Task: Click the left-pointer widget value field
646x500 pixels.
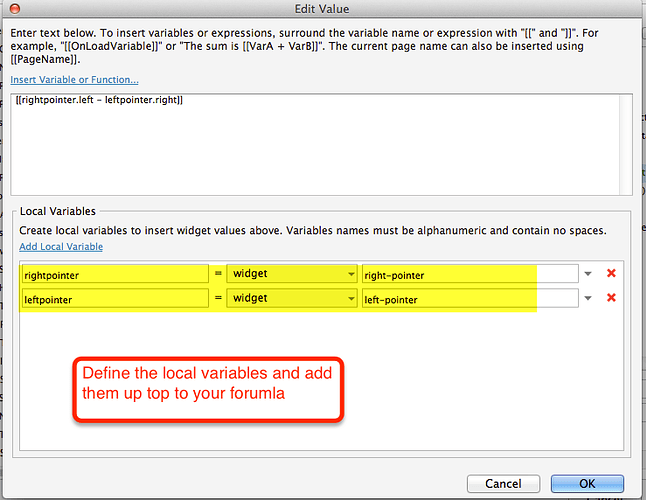Action: pyautogui.click(x=469, y=298)
